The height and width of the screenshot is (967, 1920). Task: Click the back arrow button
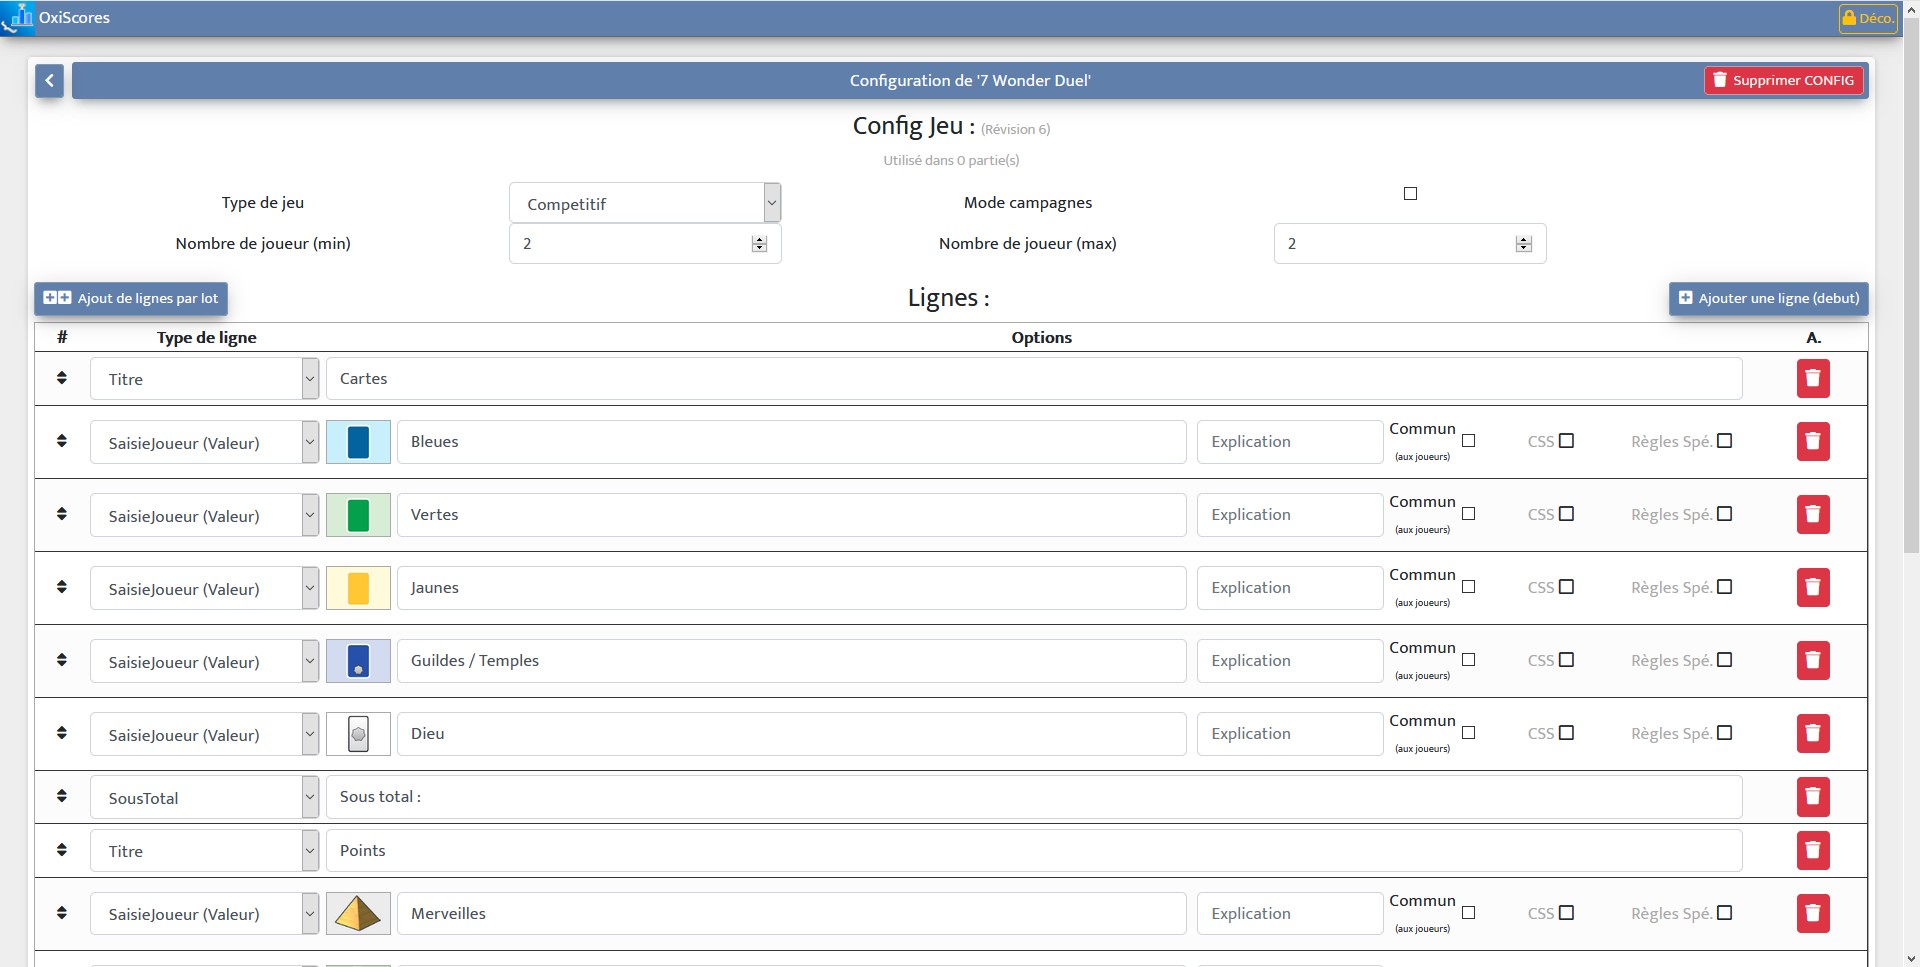point(49,81)
